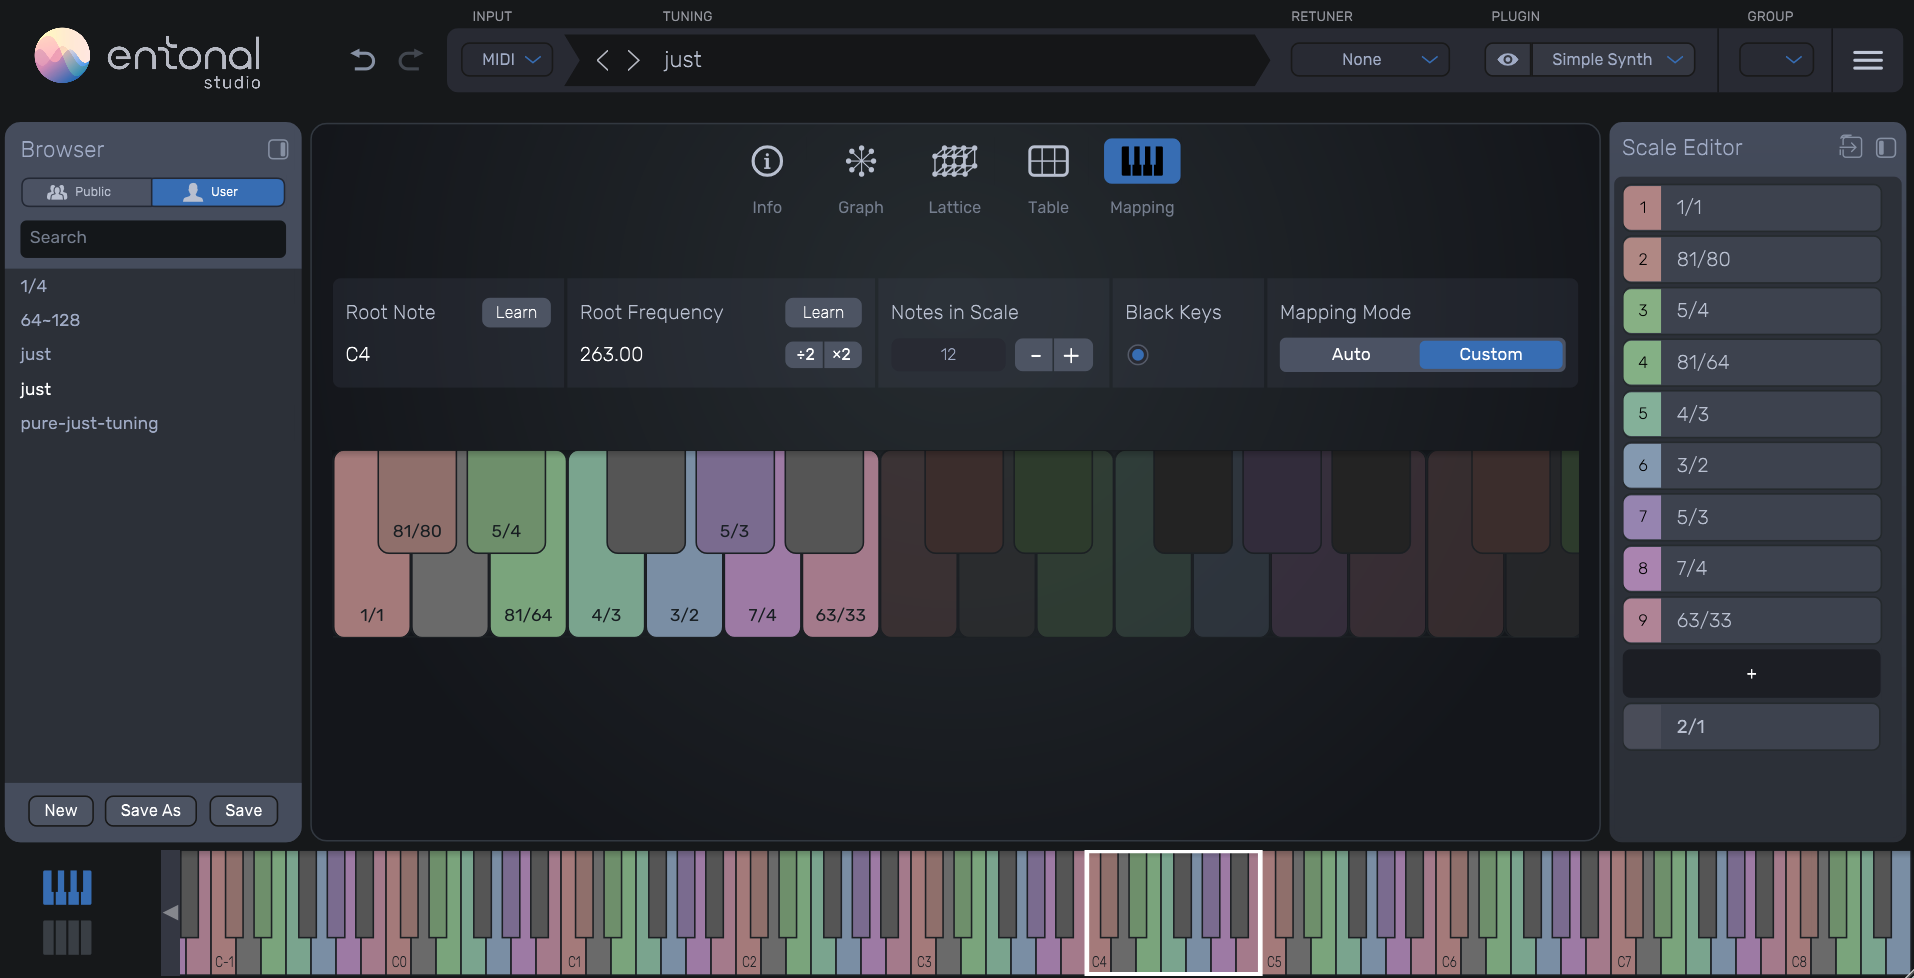Viewport: 1914px width, 978px height.
Task: Click the redo arrow
Action: point(410,60)
